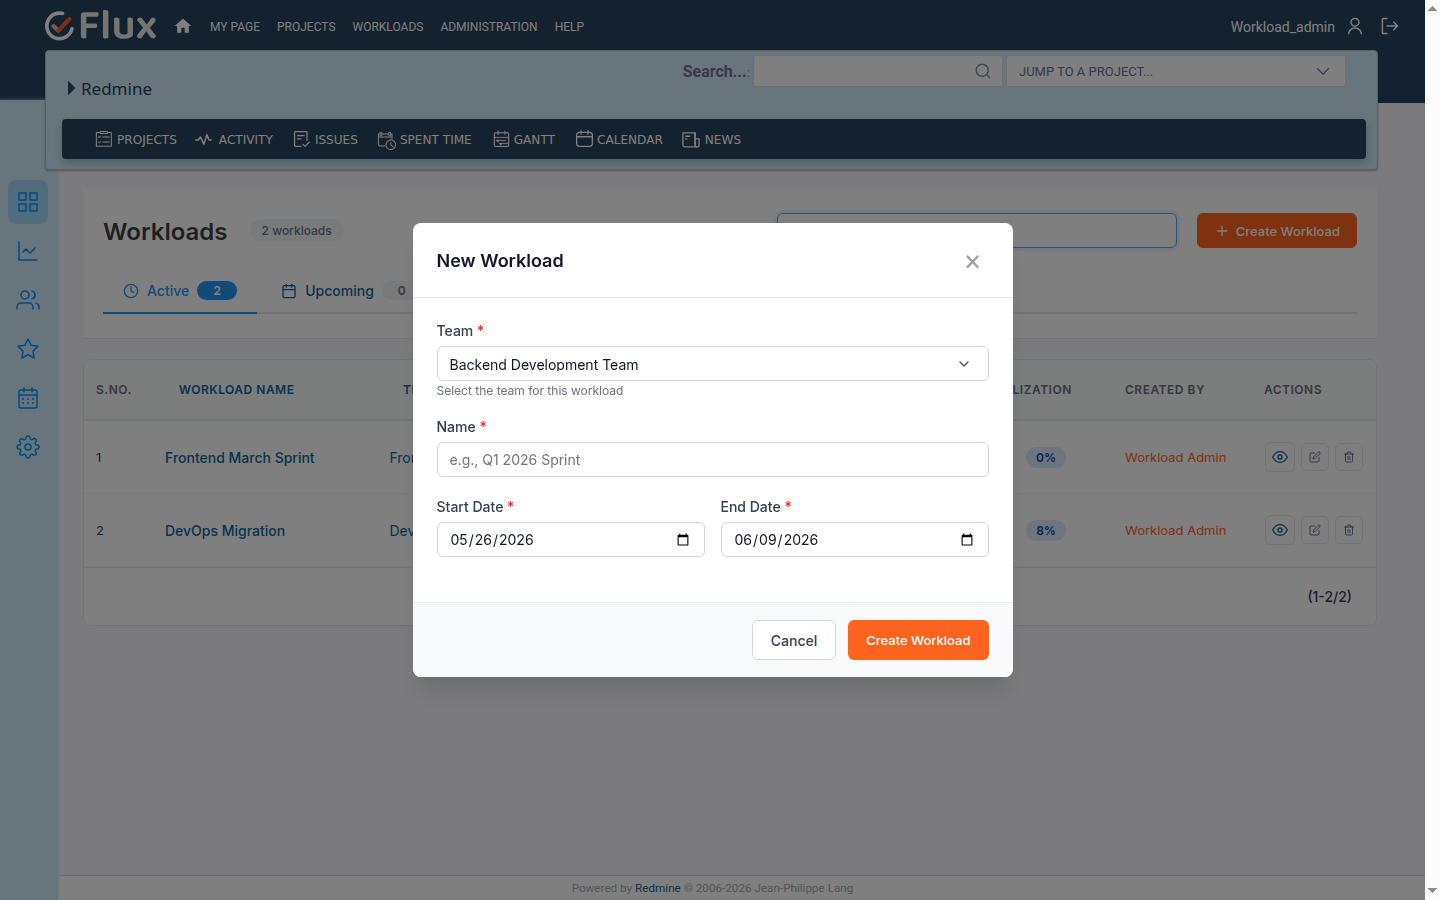Open Gantt in the project toolbar
Viewport: 1440px width, 900px height.
(x=524, y=139)
